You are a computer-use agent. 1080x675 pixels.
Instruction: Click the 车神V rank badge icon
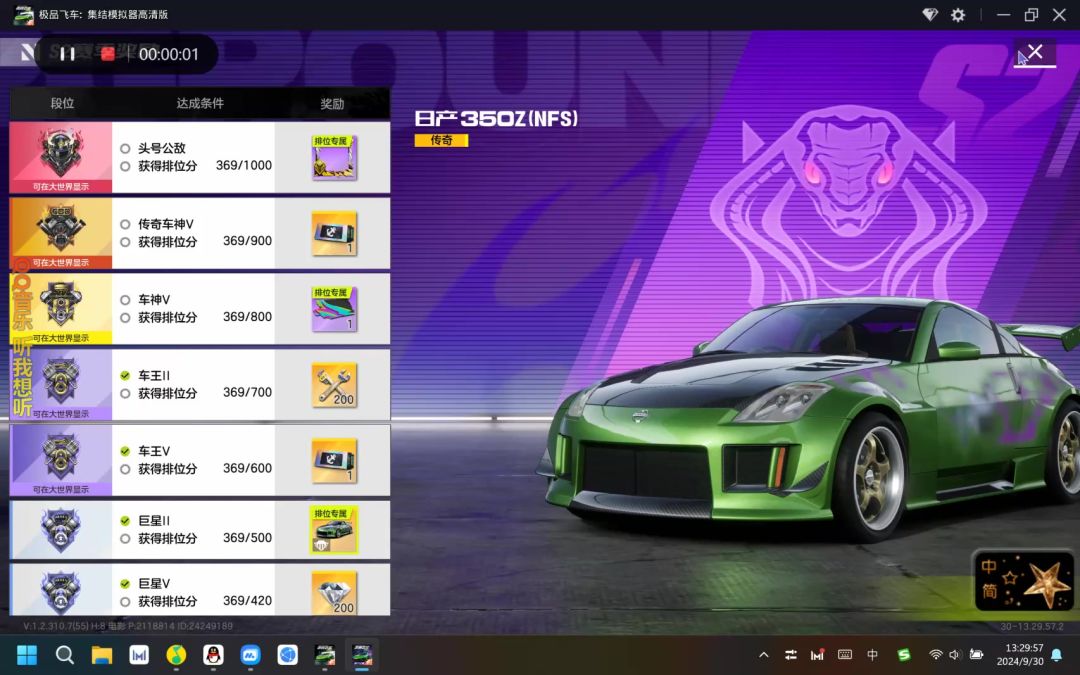tap(61, 304)
